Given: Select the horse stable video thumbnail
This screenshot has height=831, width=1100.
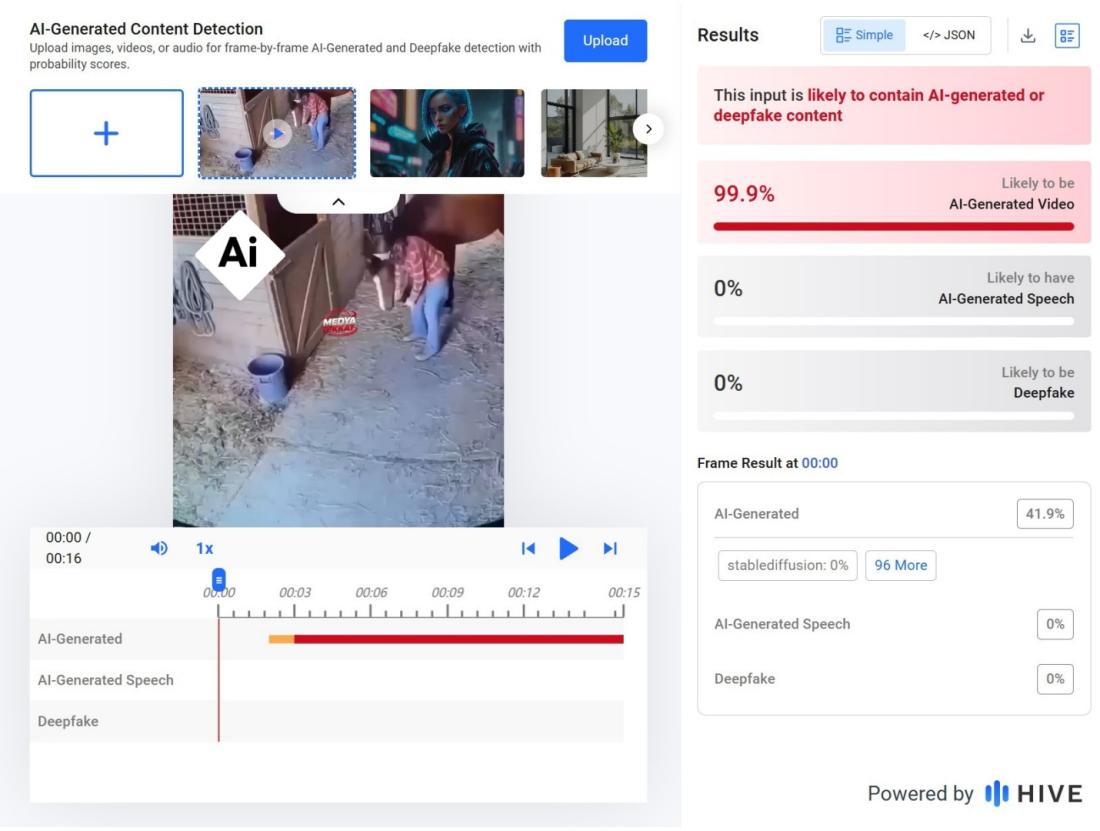Looking at the screenshot, I should (x=277, y=133).
